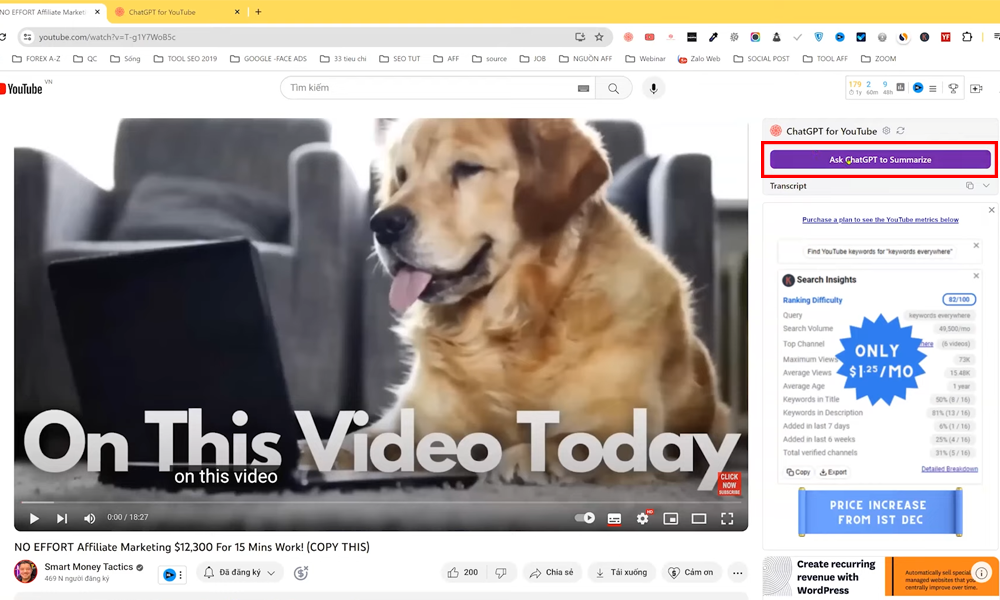Enable miniplayer mode icon
The image size is (1000, 600).
coord(671,518)
